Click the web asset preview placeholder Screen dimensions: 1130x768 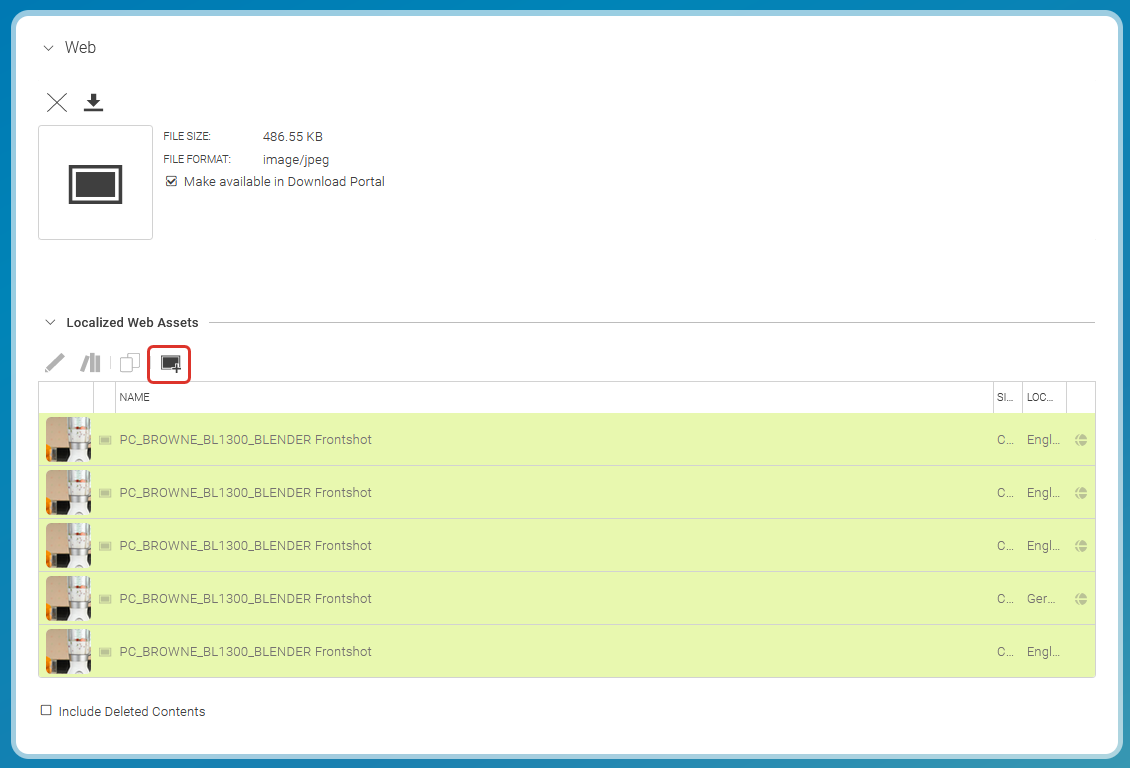point(95,183)
